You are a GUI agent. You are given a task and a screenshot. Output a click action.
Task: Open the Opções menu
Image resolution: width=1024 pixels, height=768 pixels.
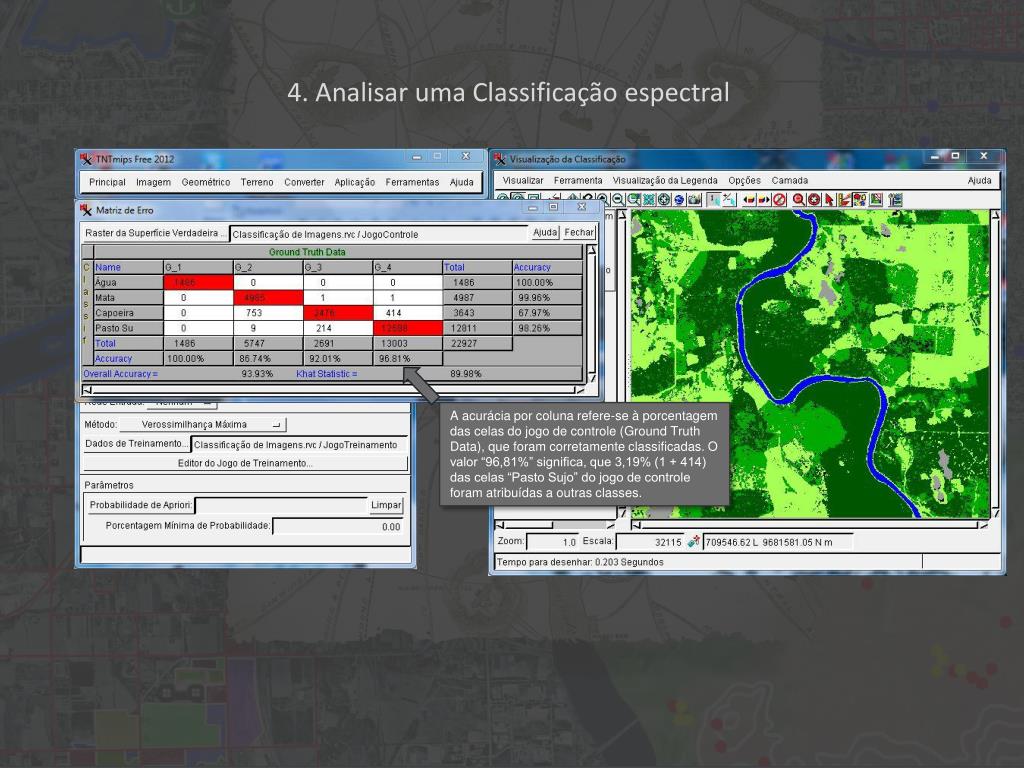coord(744,180)
